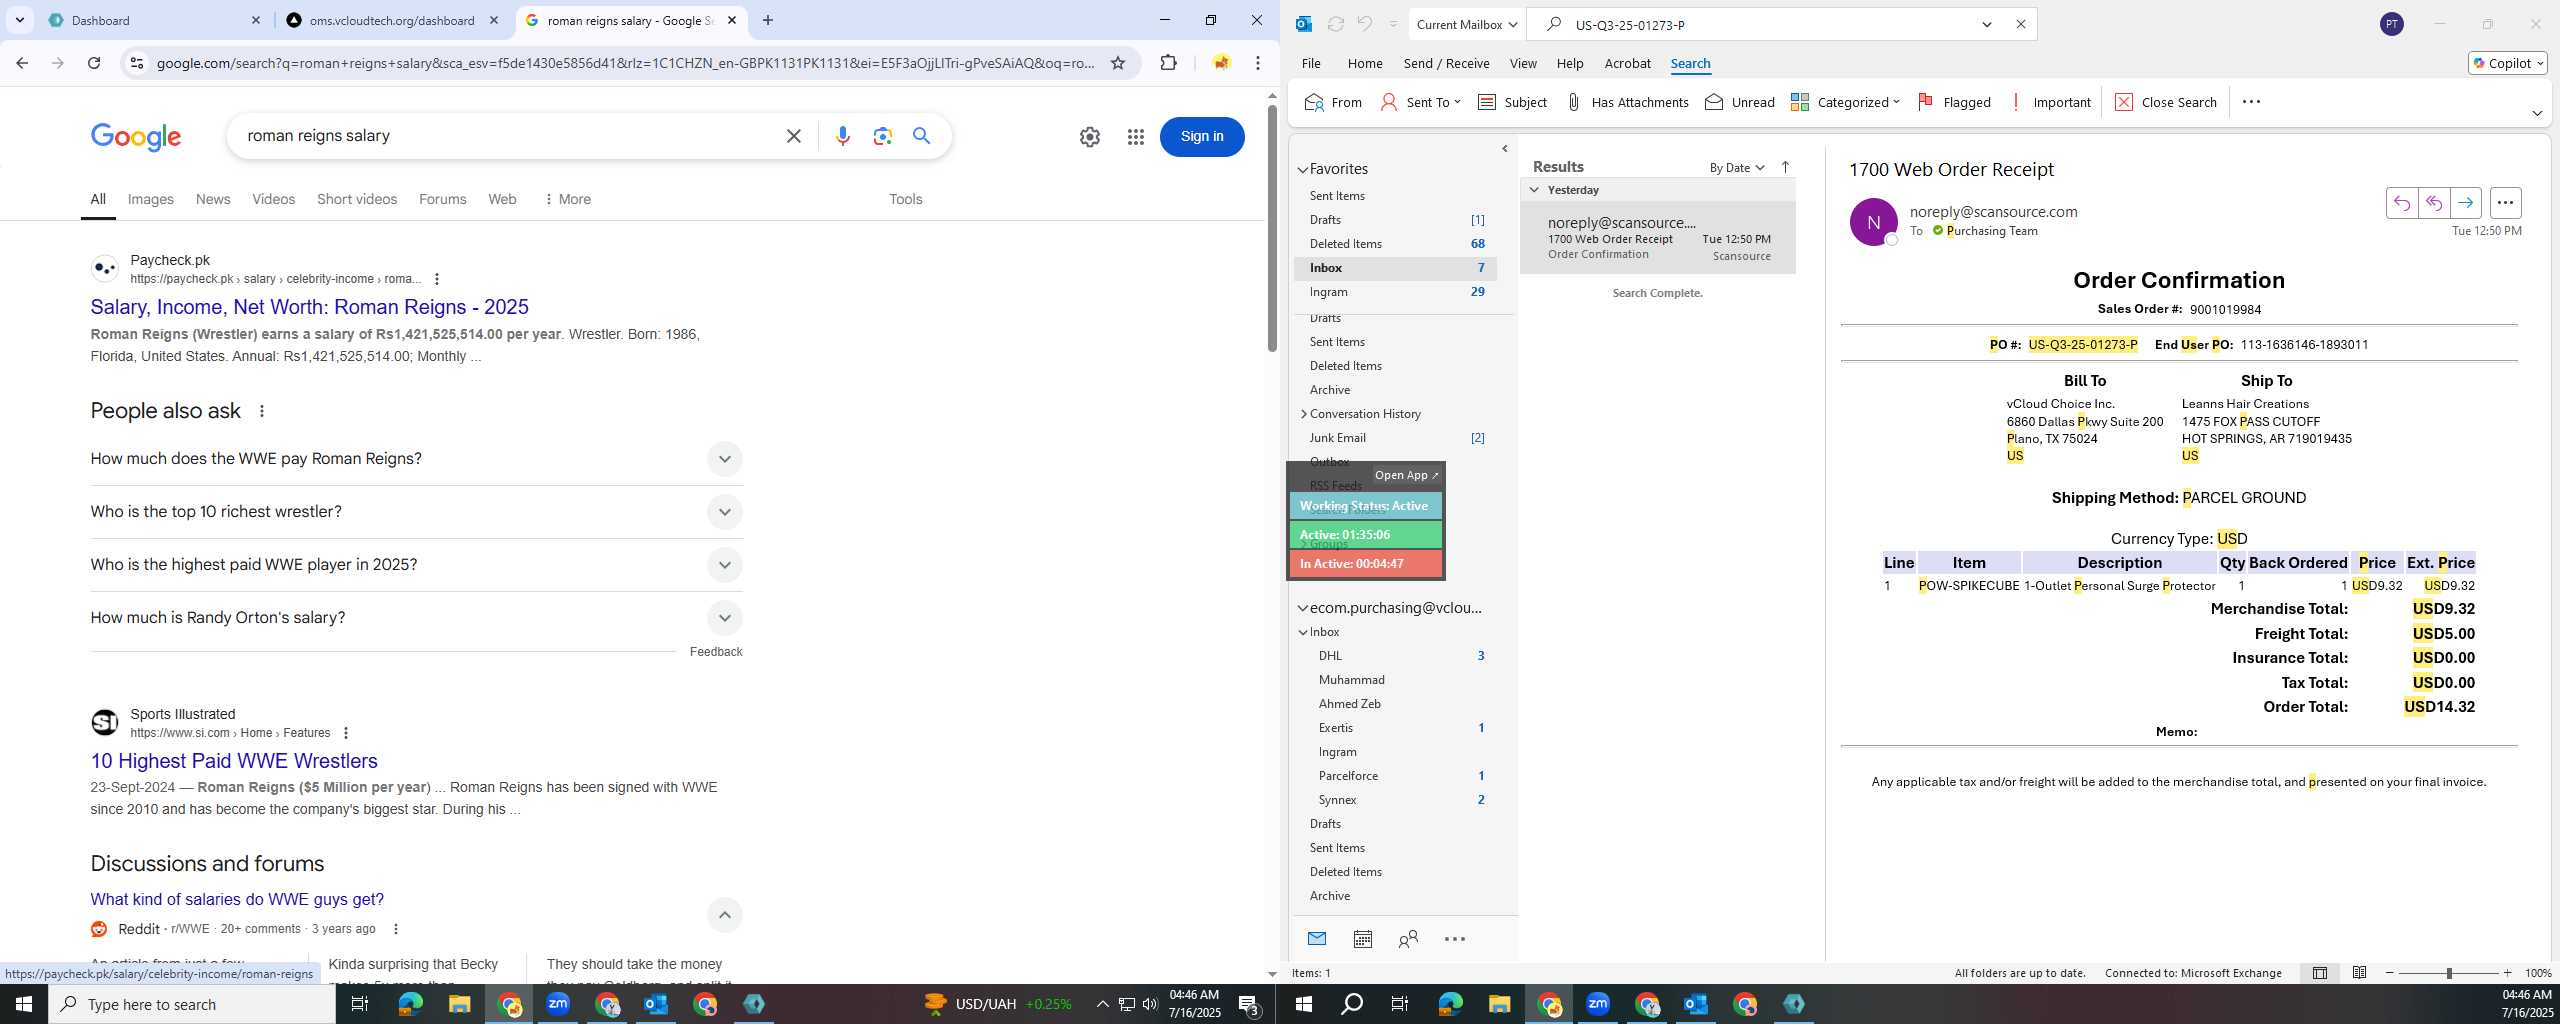Click the Google voice search microphone icon
The height and width of the screenshot is (1024, 2560).
[843, 136]
